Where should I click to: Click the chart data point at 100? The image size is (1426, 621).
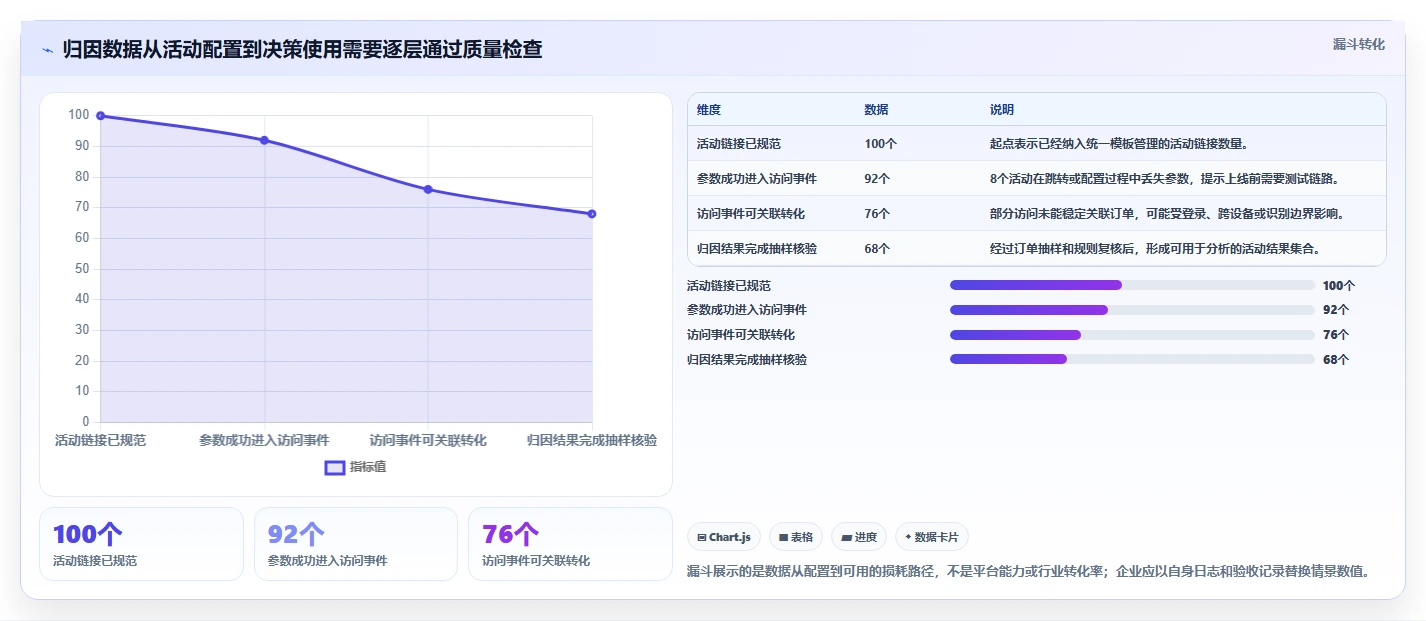coord(101,116)
